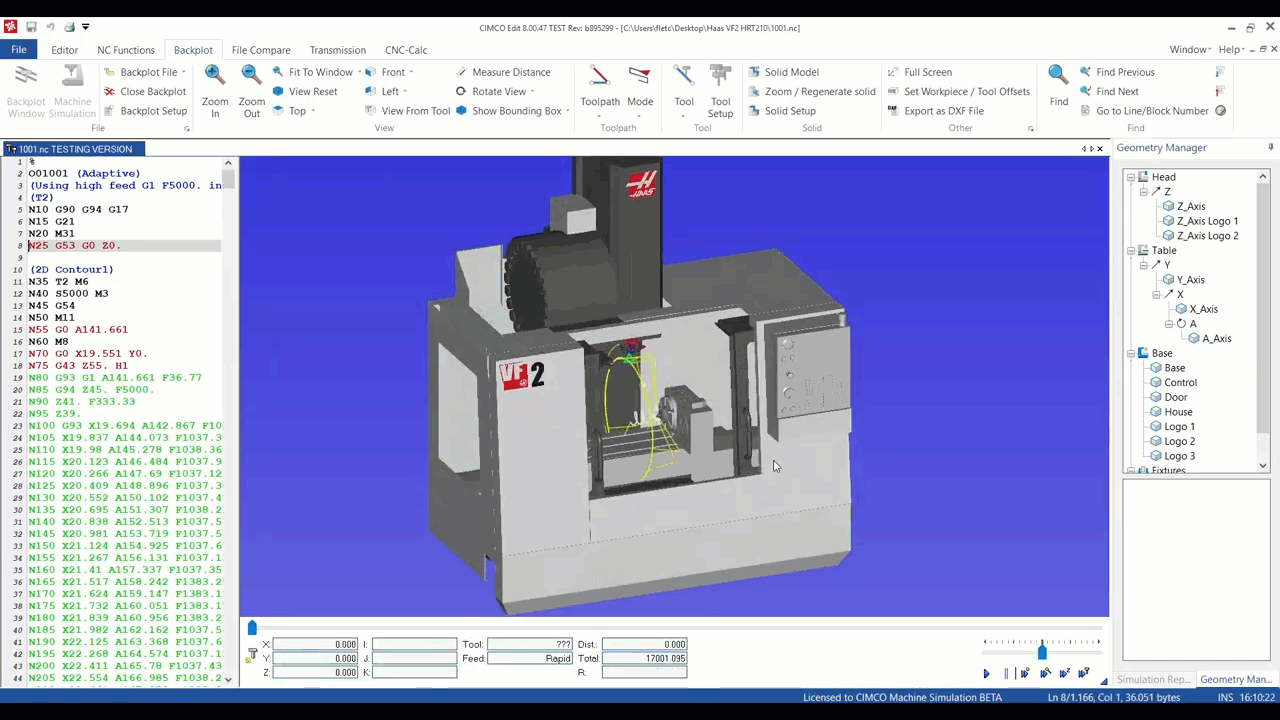Open the Help menu

(1231, 50)
